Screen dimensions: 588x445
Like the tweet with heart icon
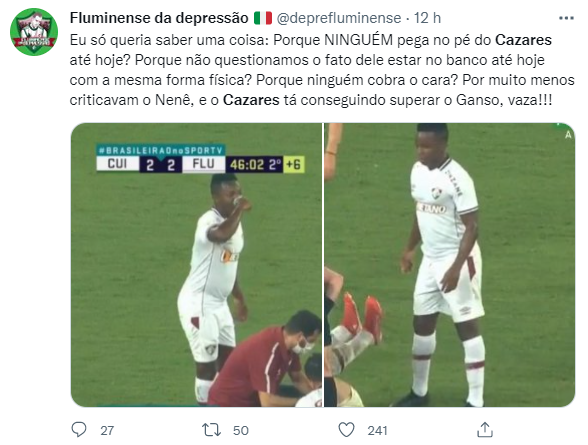point(346,430)
